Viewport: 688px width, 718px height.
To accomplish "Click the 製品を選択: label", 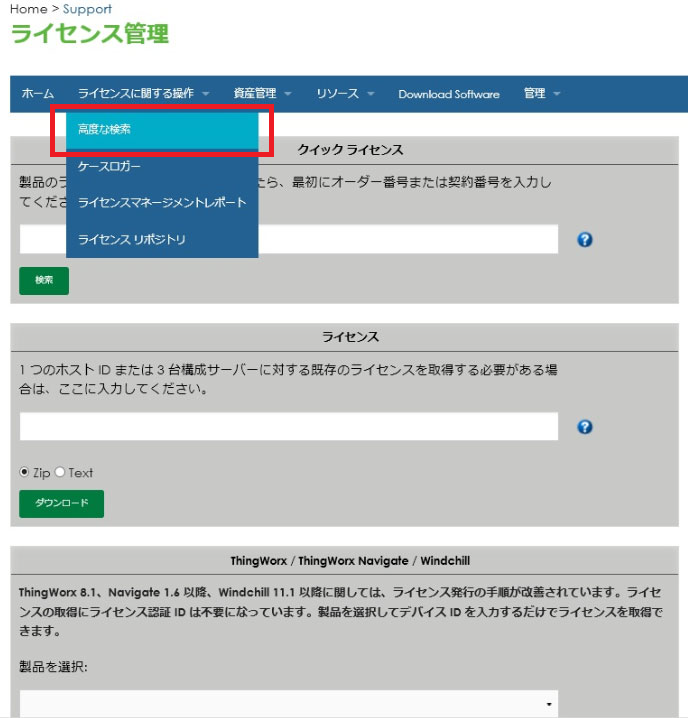I will point(53,666).
